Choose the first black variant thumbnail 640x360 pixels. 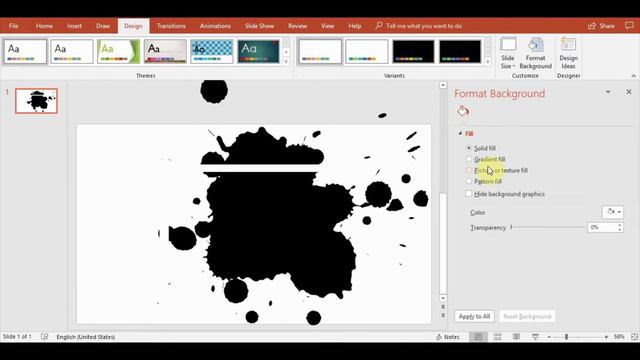point(413,51)
